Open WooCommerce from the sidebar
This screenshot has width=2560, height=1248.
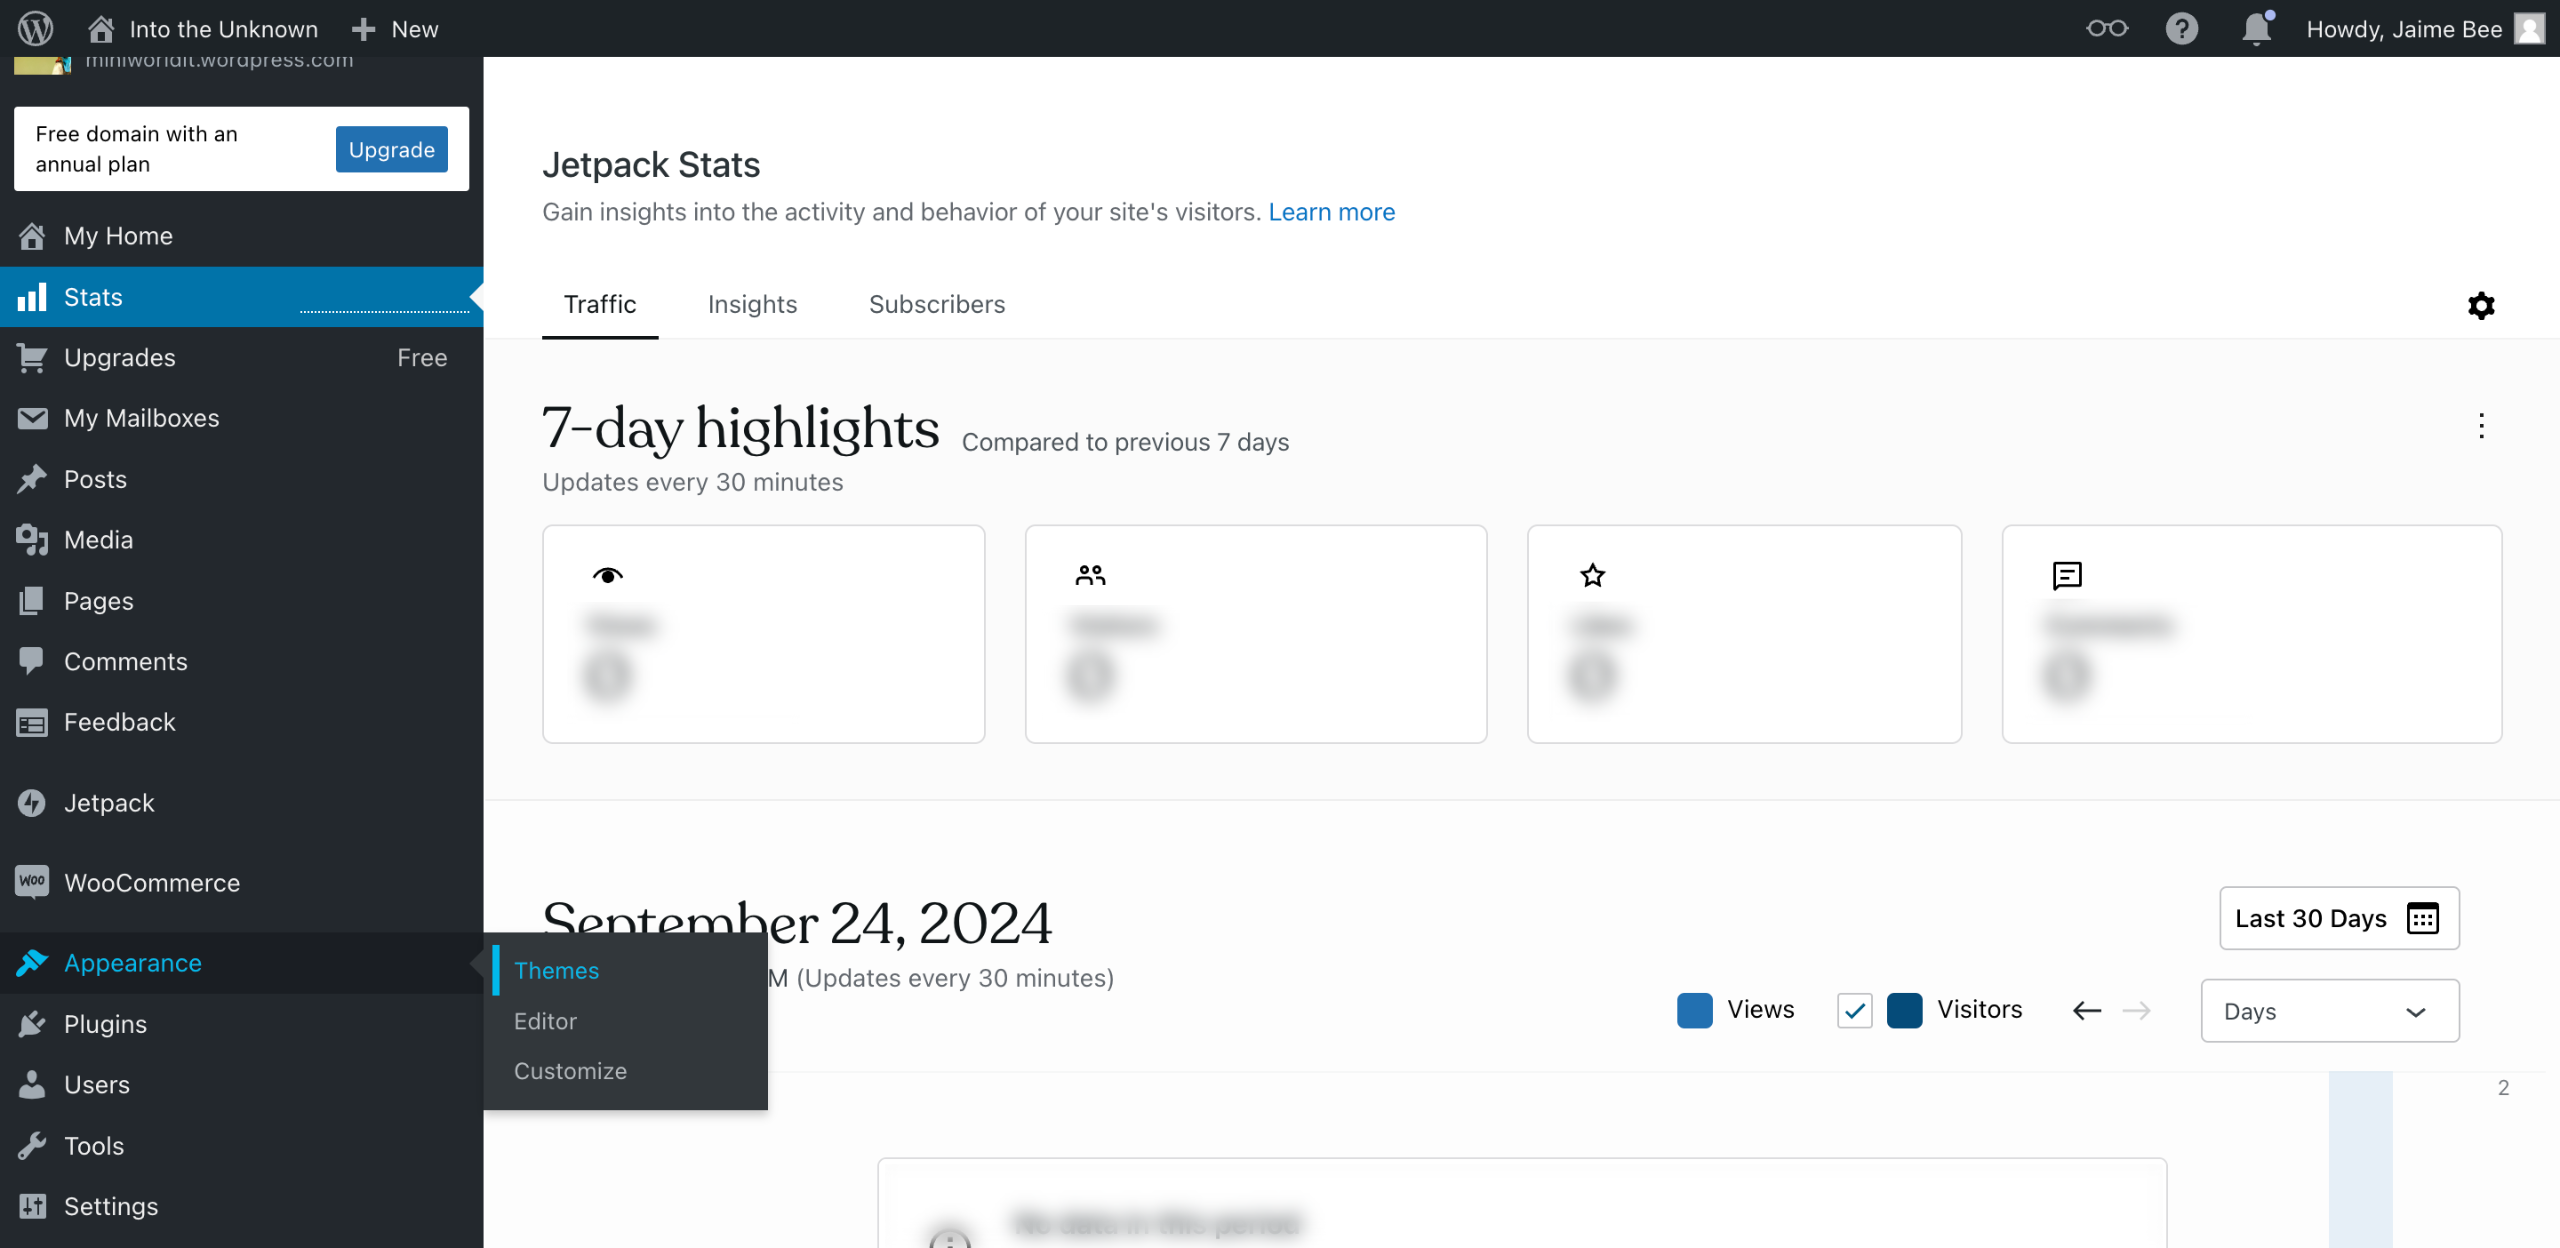151,883
